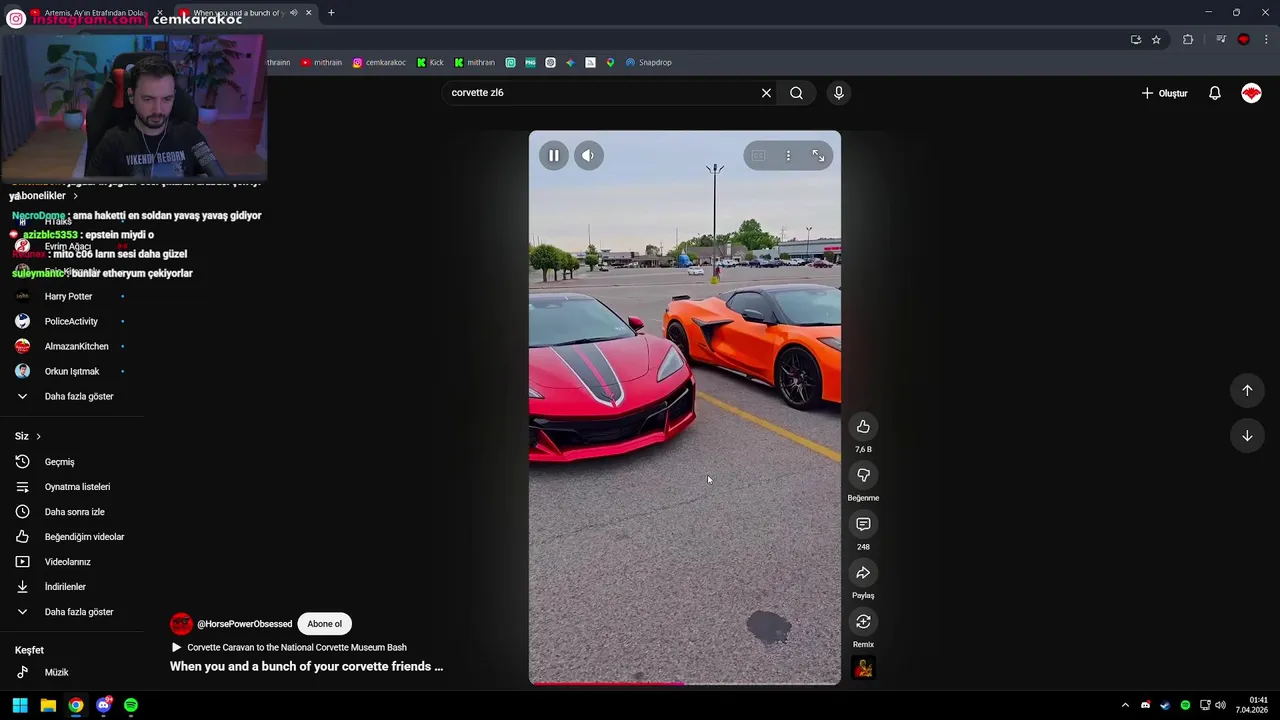Open the Remix option
Image resolution: width=1280 pixels, height=720 pixels.
[x=863, y=622]
